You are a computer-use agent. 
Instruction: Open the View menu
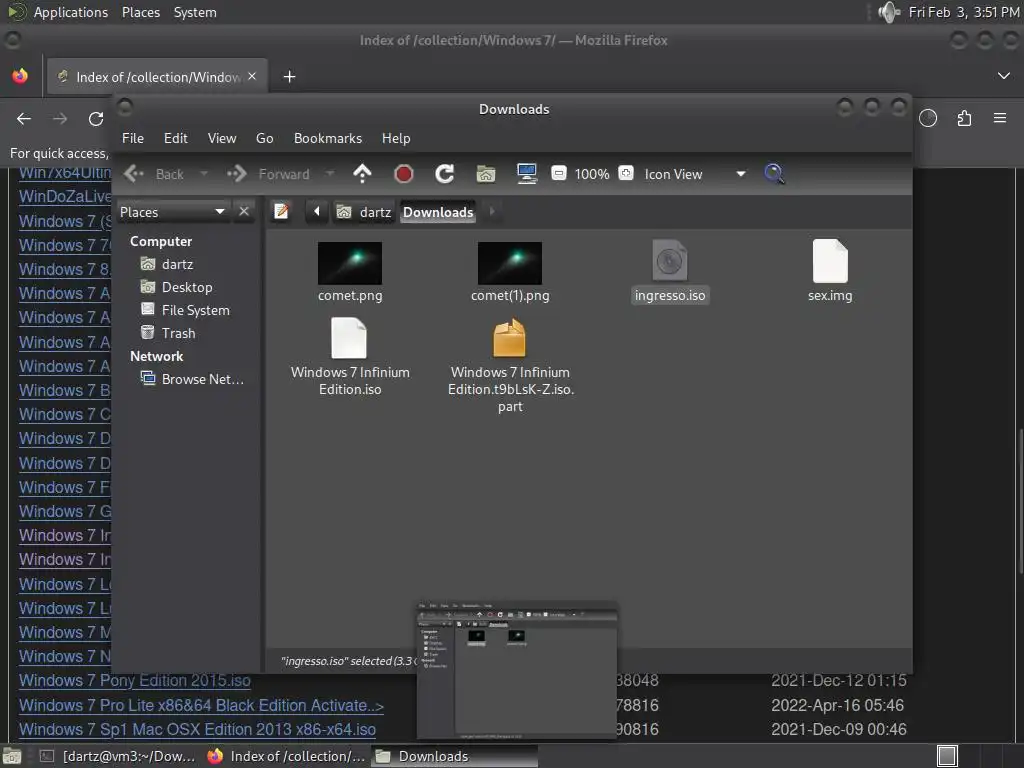(222, 138)
